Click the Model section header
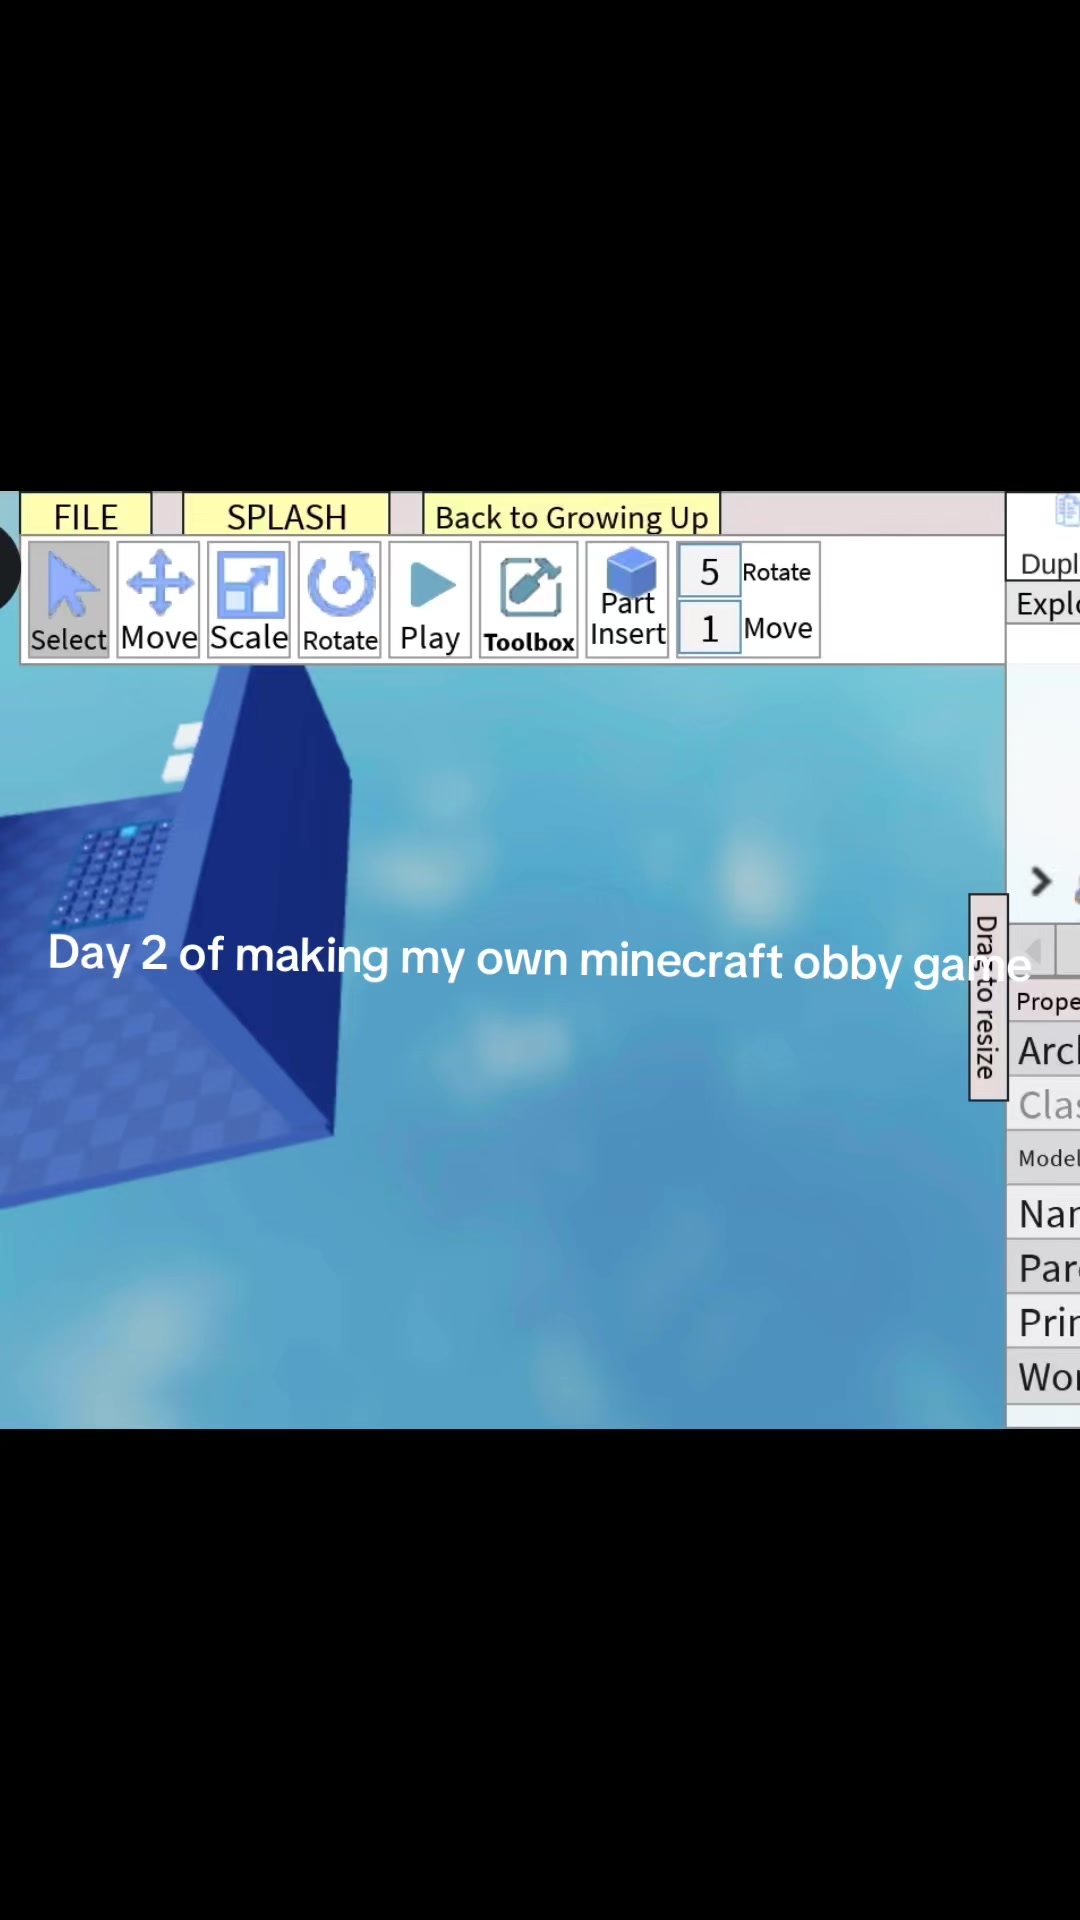The width and height of the screenshot is (1080, 1920). click(x=1044, y=1157)
